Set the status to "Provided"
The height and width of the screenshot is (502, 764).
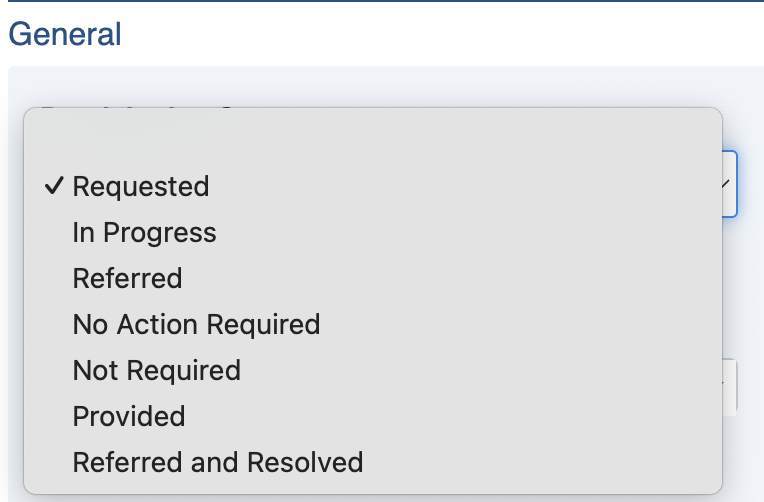[x=129, y=416]
